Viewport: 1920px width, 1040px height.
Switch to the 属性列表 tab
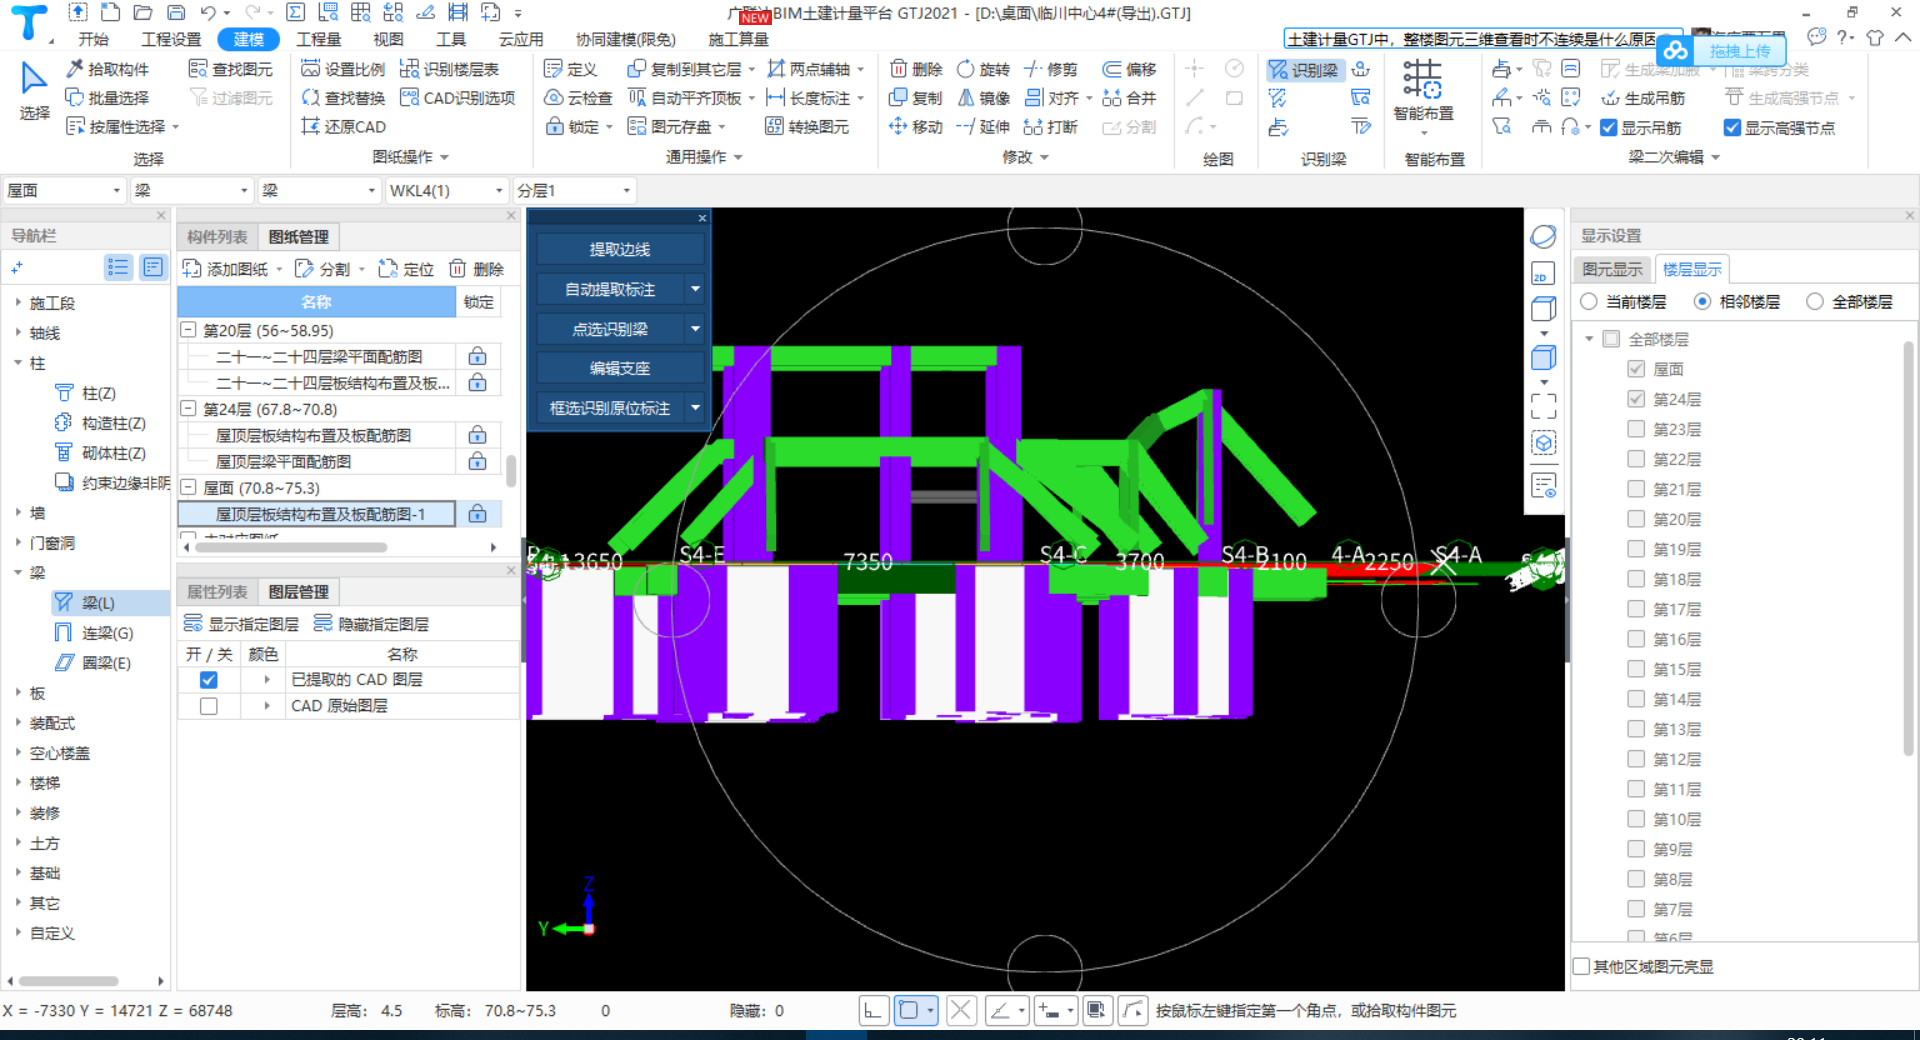click(217, 592)
